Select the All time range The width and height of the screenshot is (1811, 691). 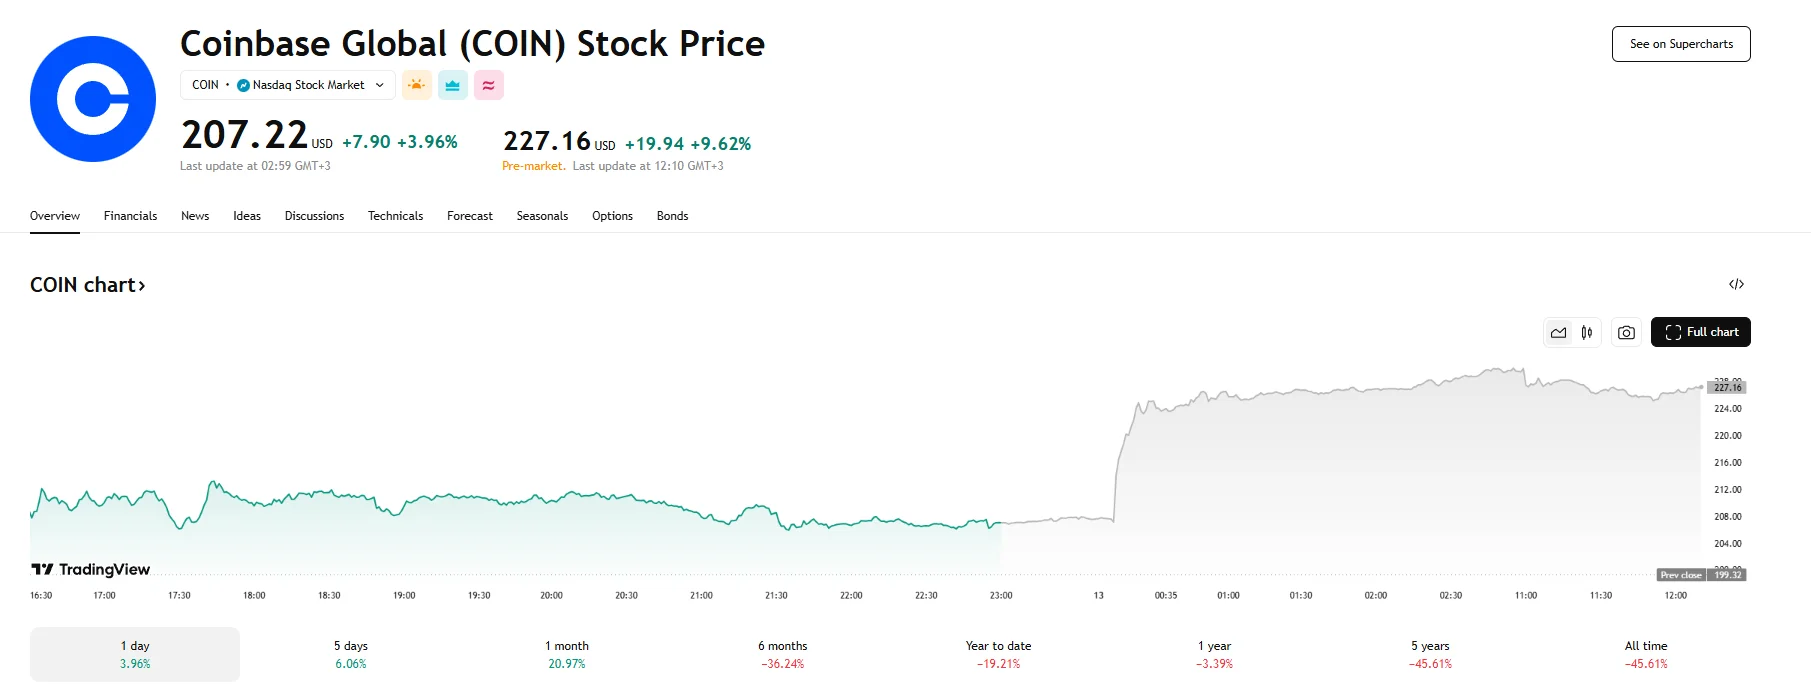point(1646,654)
